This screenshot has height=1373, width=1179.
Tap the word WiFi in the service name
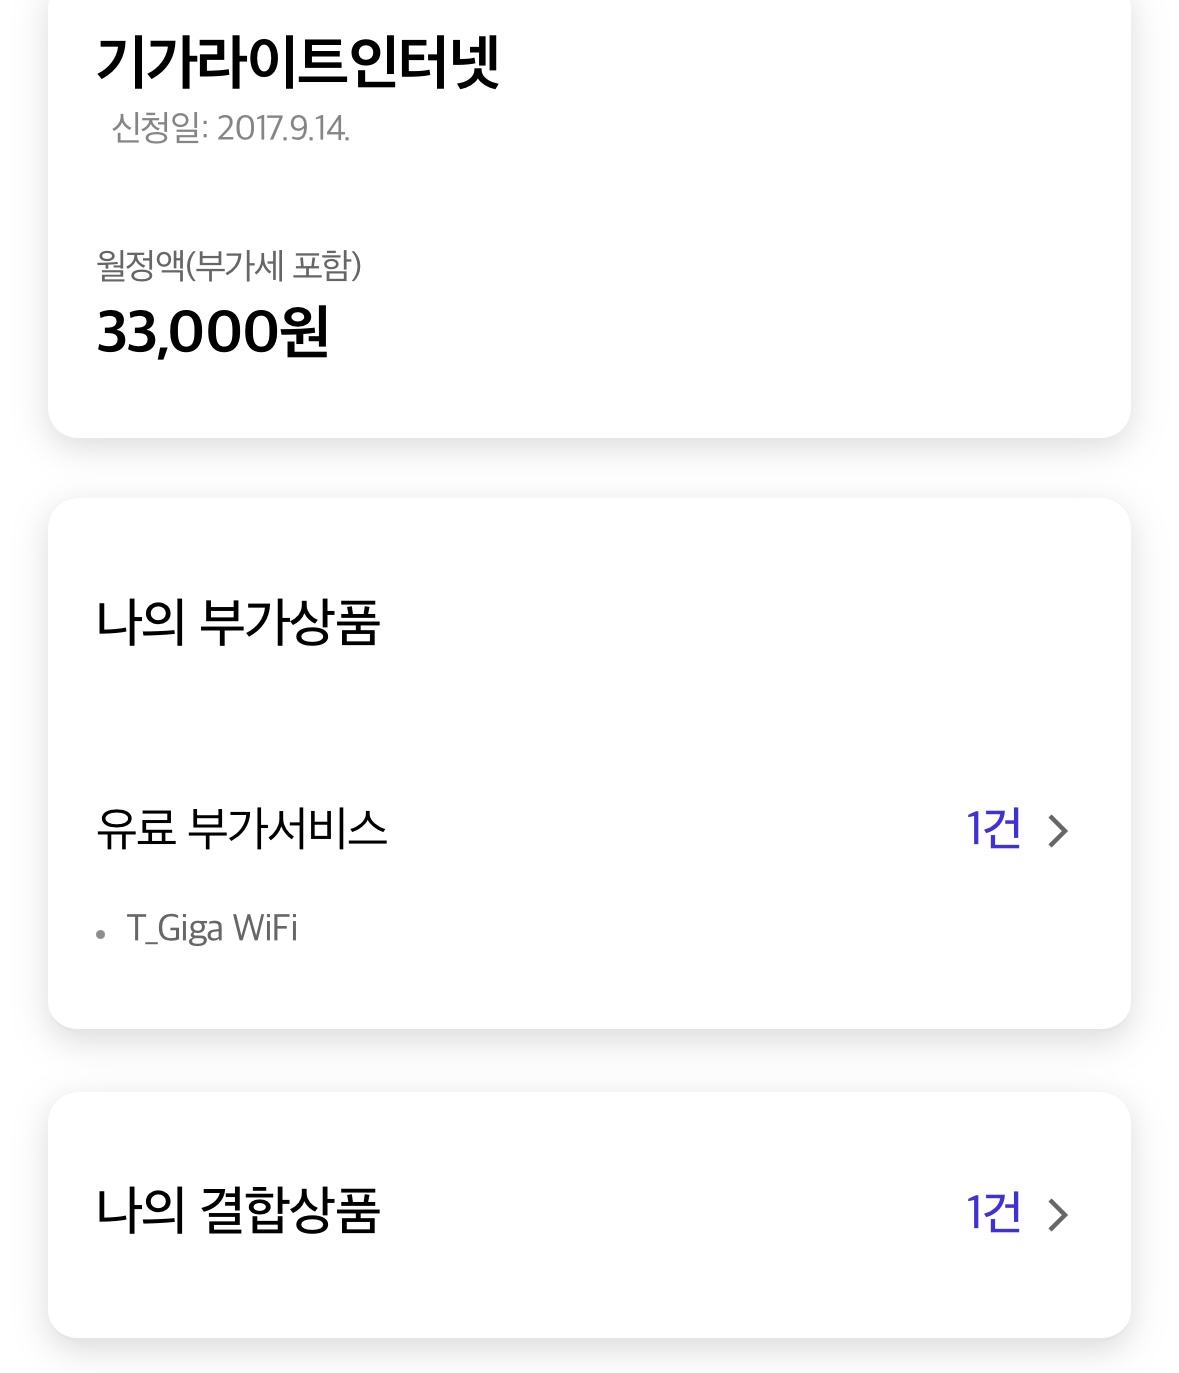click(x=265, y=927)
